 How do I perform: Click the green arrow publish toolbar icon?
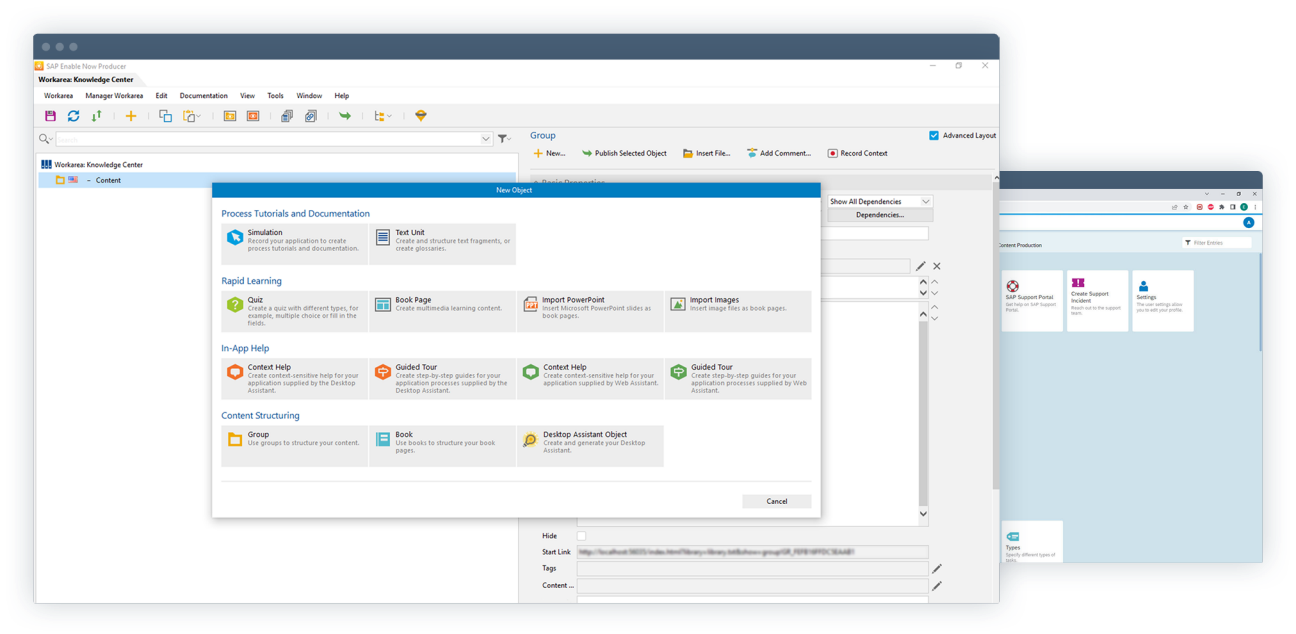click(x=345, y=116)
